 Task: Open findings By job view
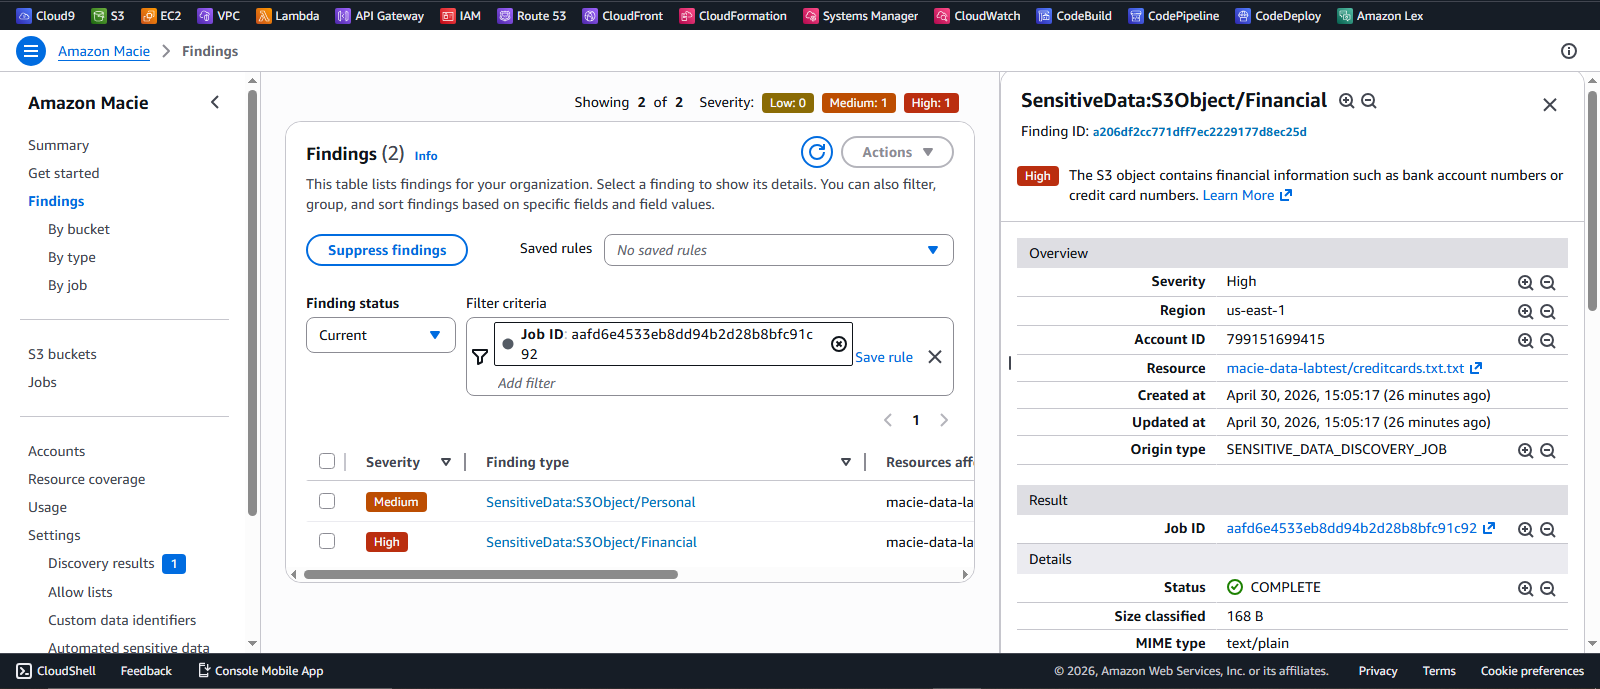click(67, 285)
